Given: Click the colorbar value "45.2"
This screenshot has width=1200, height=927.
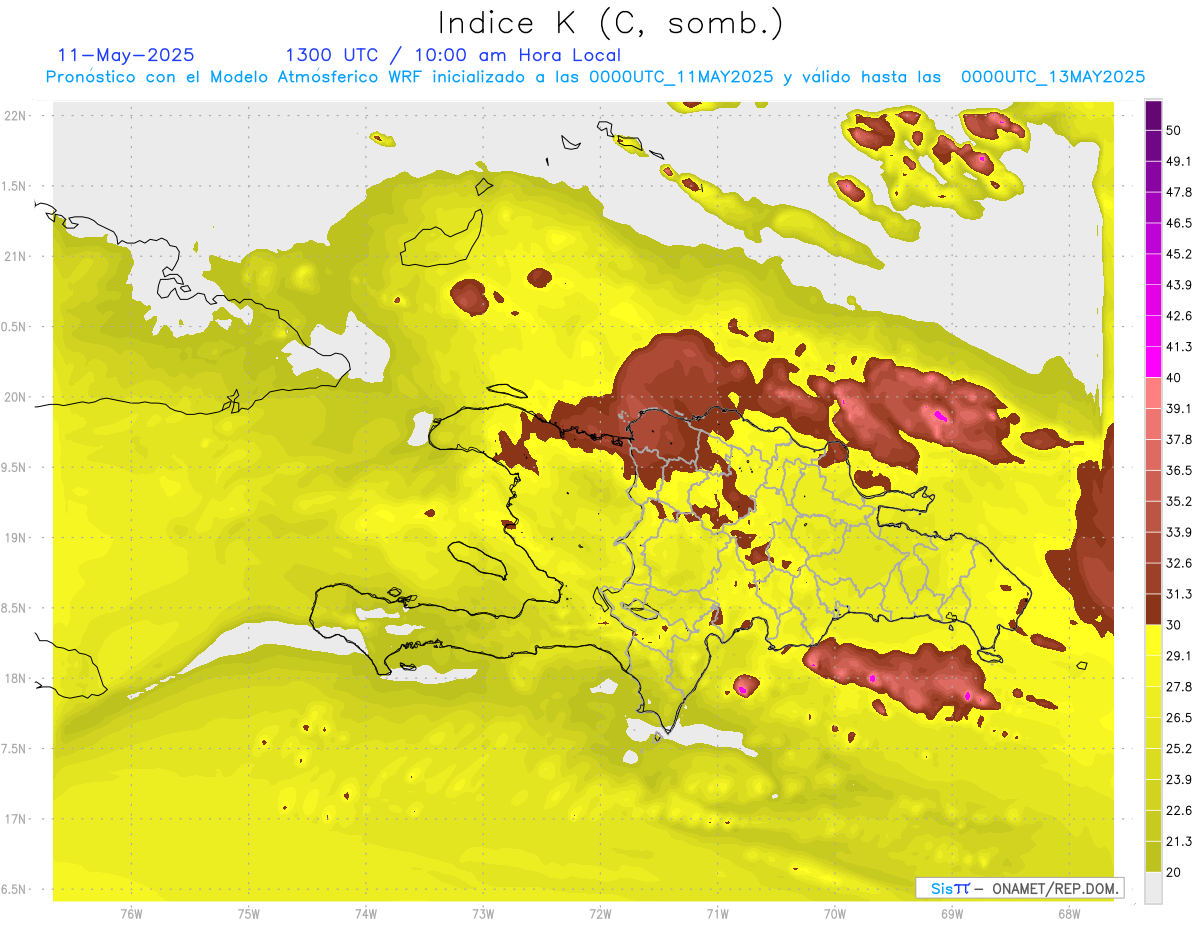Looking at the screenshot, I should pos(1178,254).
